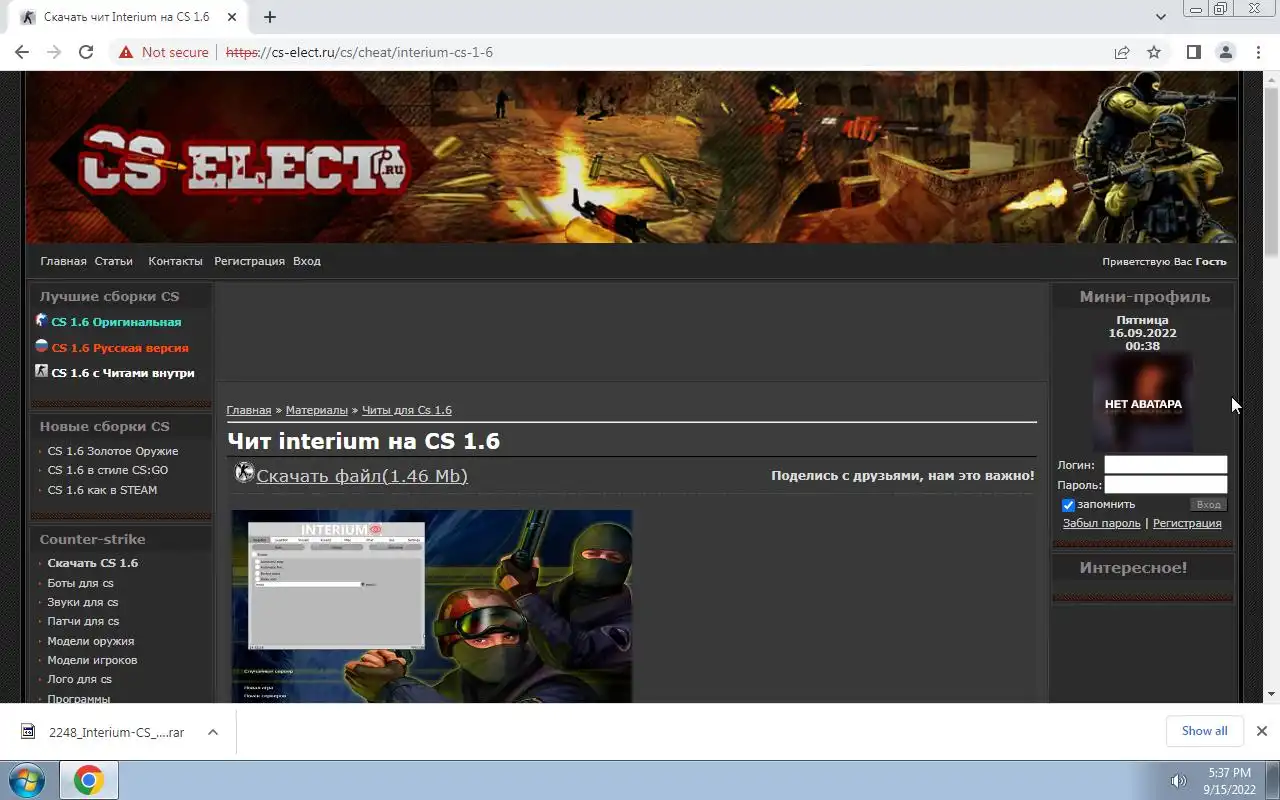This screenshot has height=800, width=1280.
Task: Click the Логин input field
Action: point(1165,464)
